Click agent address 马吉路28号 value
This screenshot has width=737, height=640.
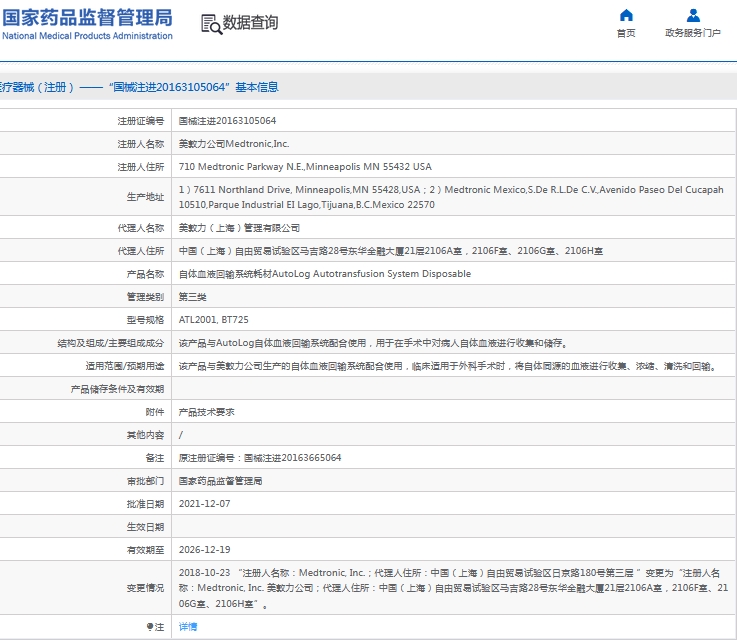(x=391, y=251)
